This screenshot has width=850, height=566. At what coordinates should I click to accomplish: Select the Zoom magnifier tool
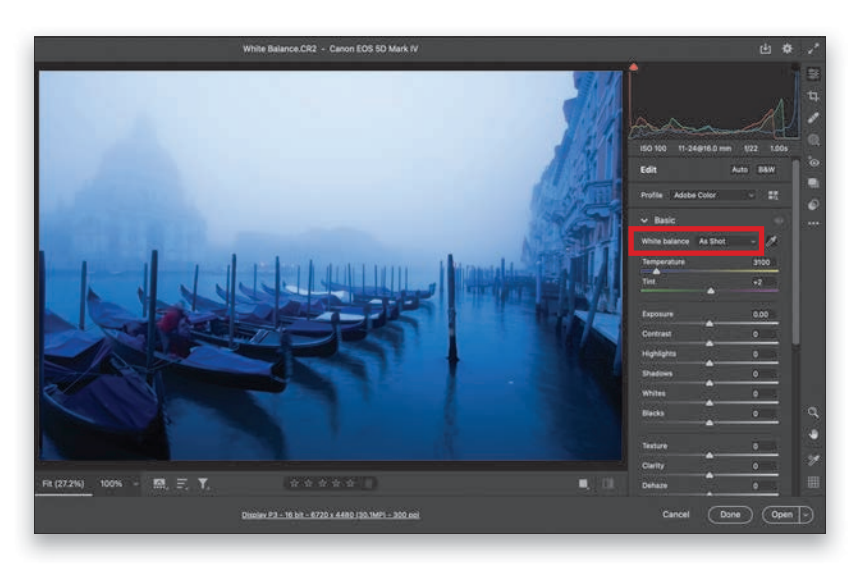813,412
